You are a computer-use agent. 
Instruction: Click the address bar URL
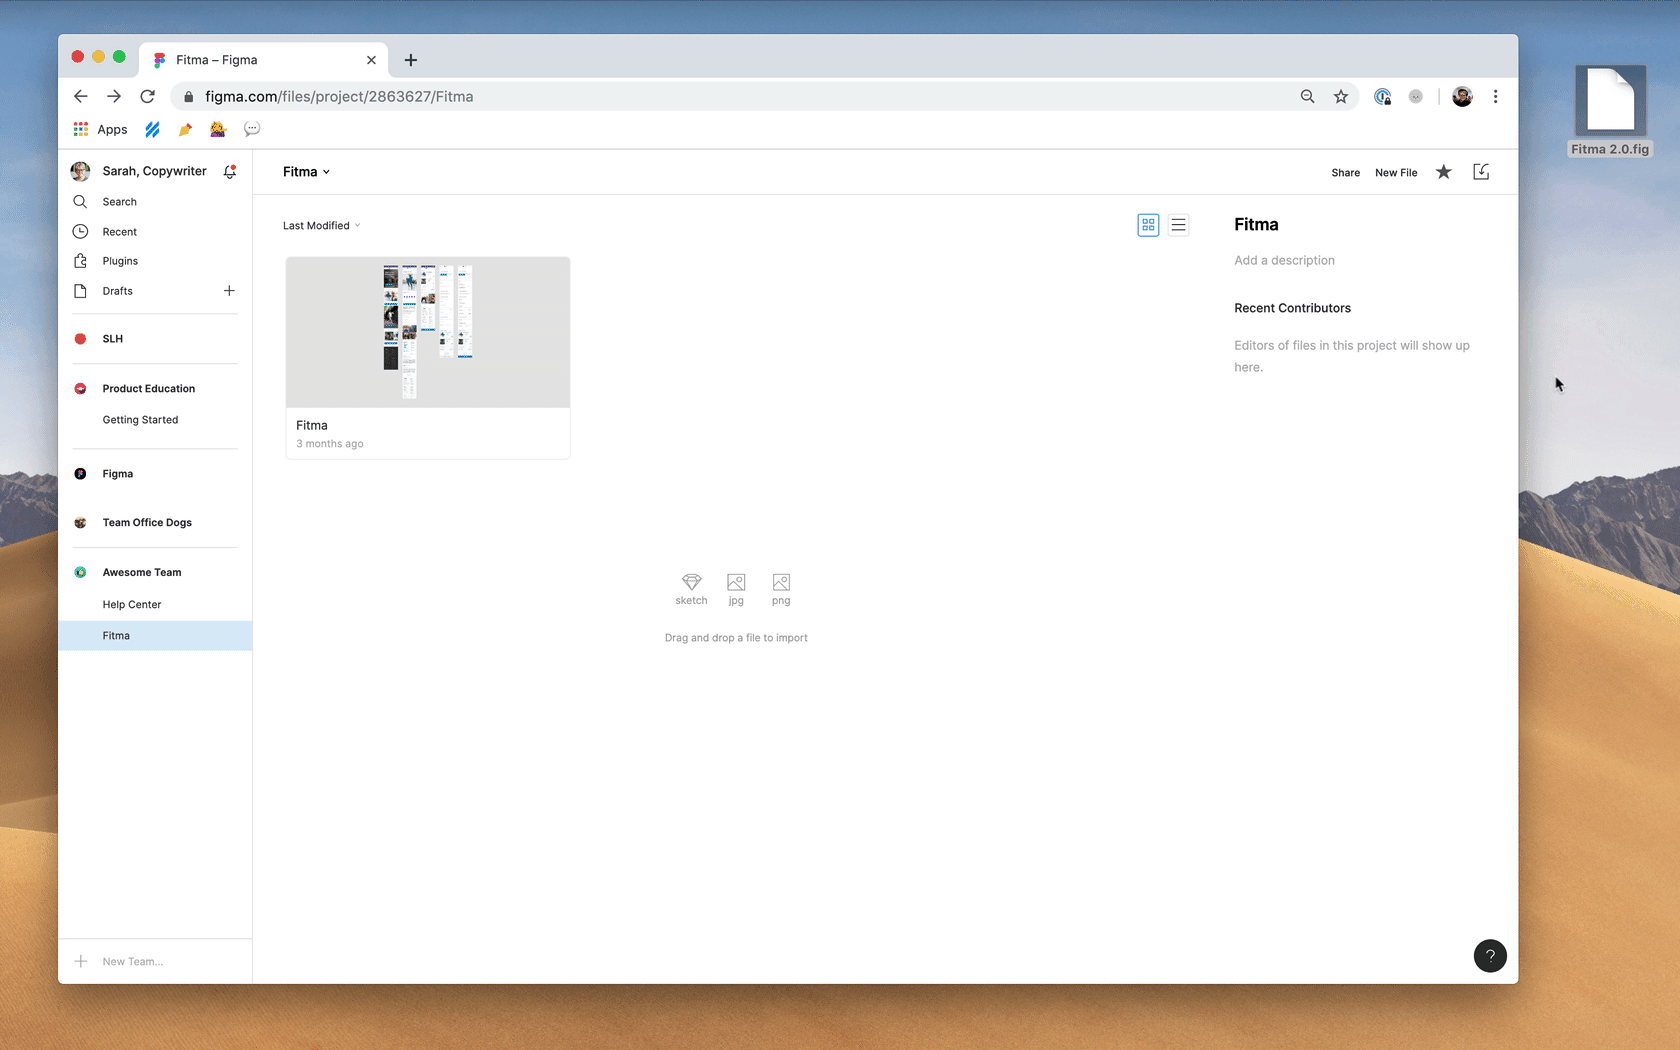click(x=339, y=97)
